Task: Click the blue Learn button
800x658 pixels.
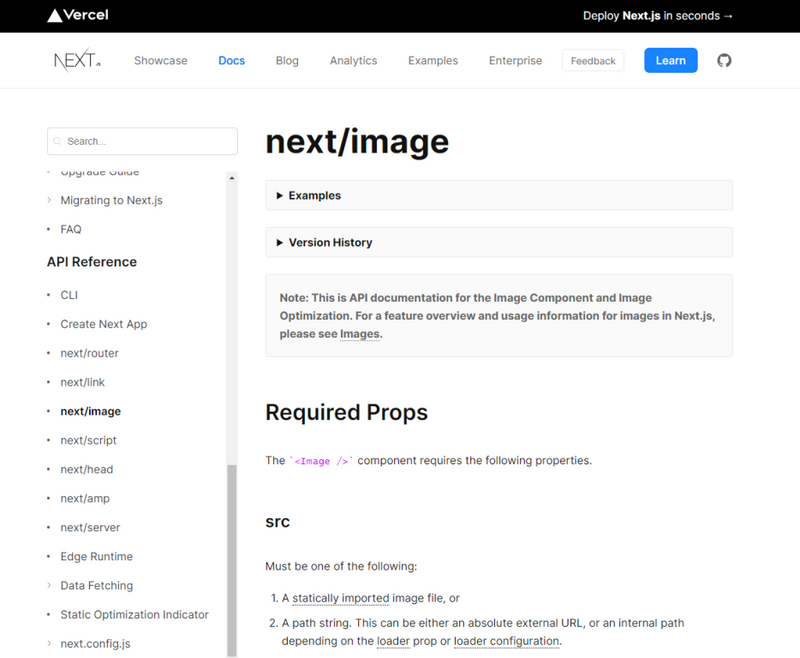Action: tap(670, 60)
